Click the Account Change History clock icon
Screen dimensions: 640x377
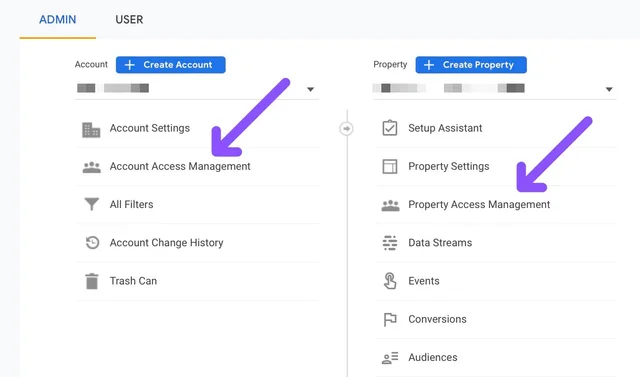92,243
